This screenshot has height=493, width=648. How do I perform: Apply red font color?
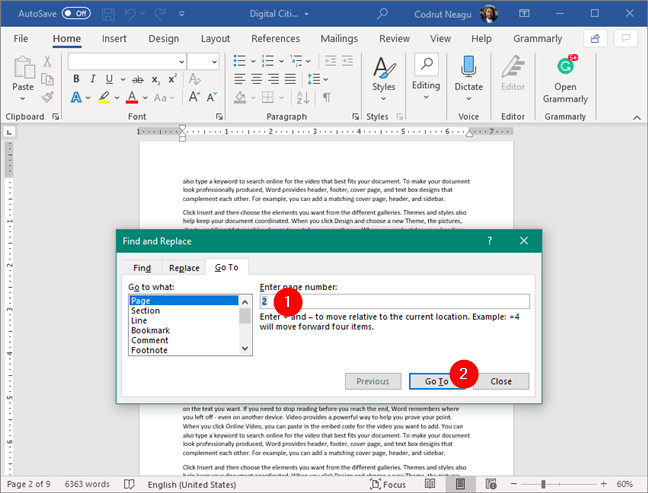(132, 98)
